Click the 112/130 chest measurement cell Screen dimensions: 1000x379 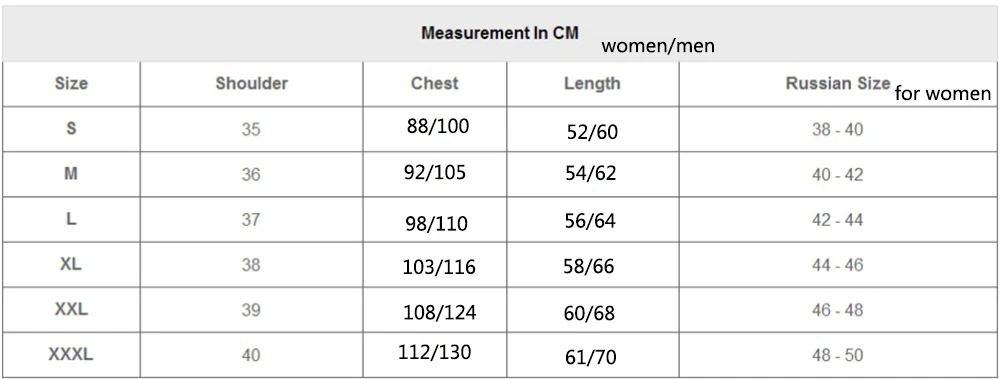[434, 352]
